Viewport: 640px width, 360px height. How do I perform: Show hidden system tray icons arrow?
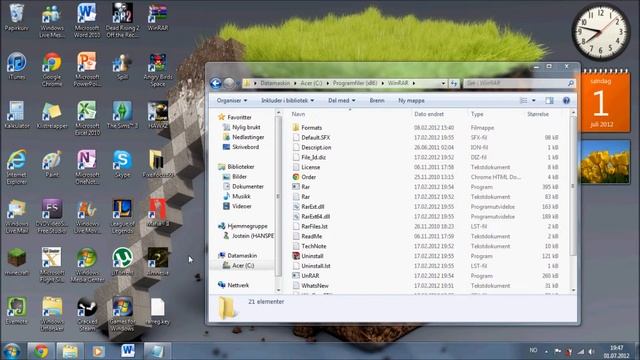tap(546, 351)
